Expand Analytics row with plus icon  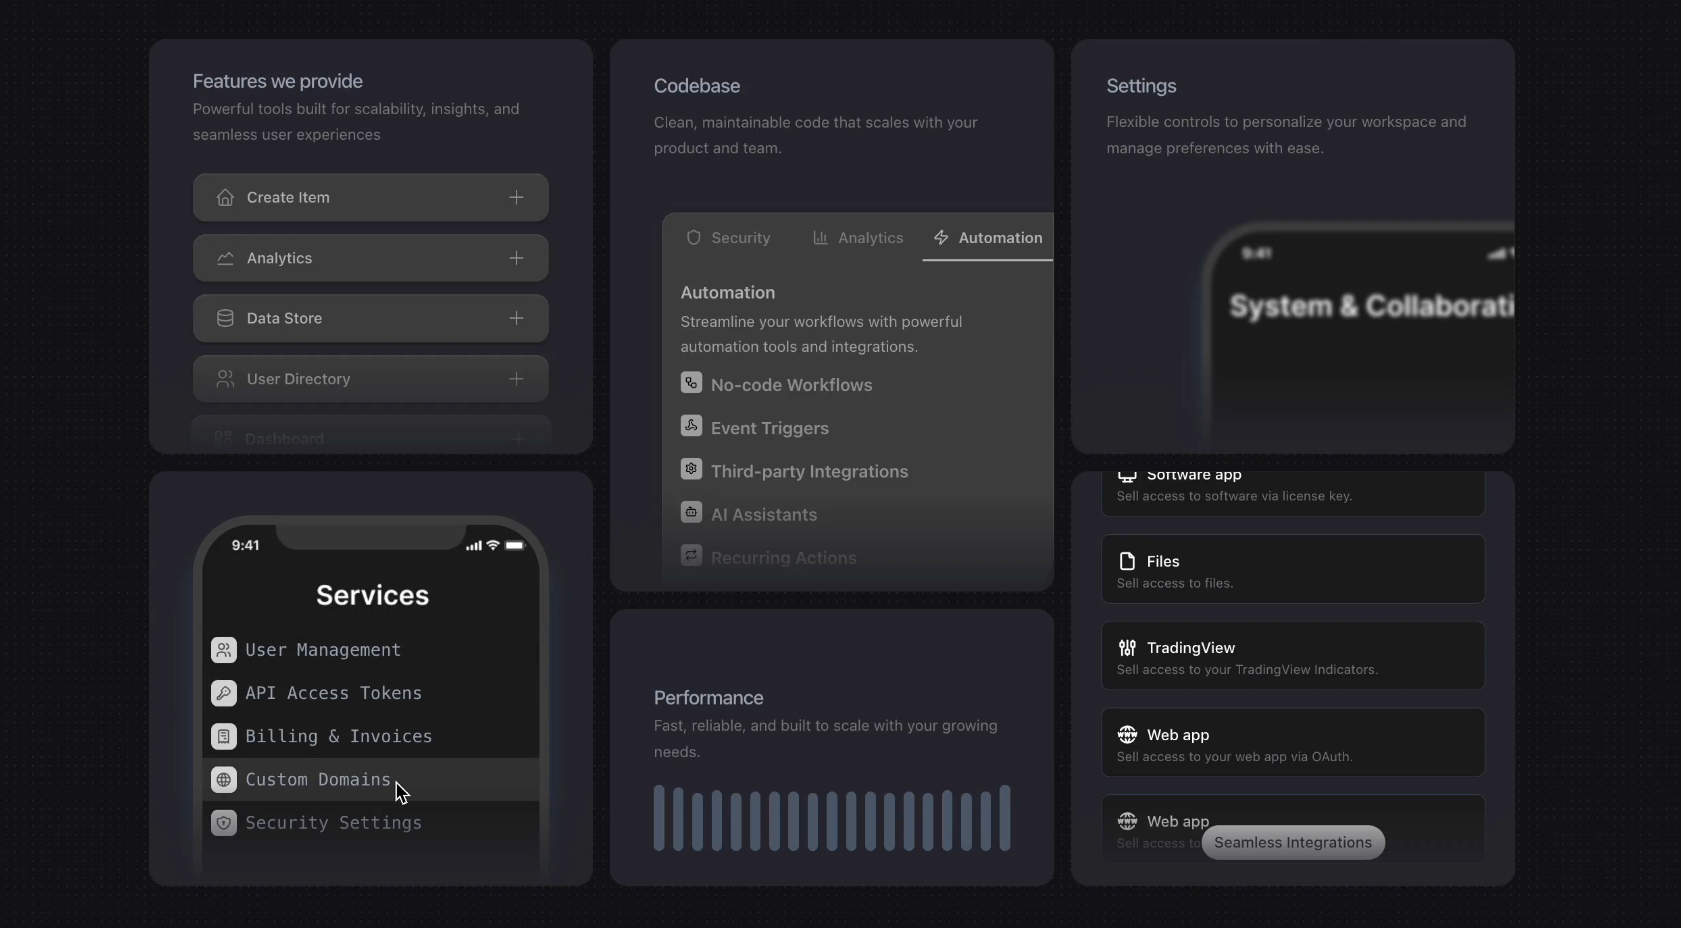[x=516, y=258]
